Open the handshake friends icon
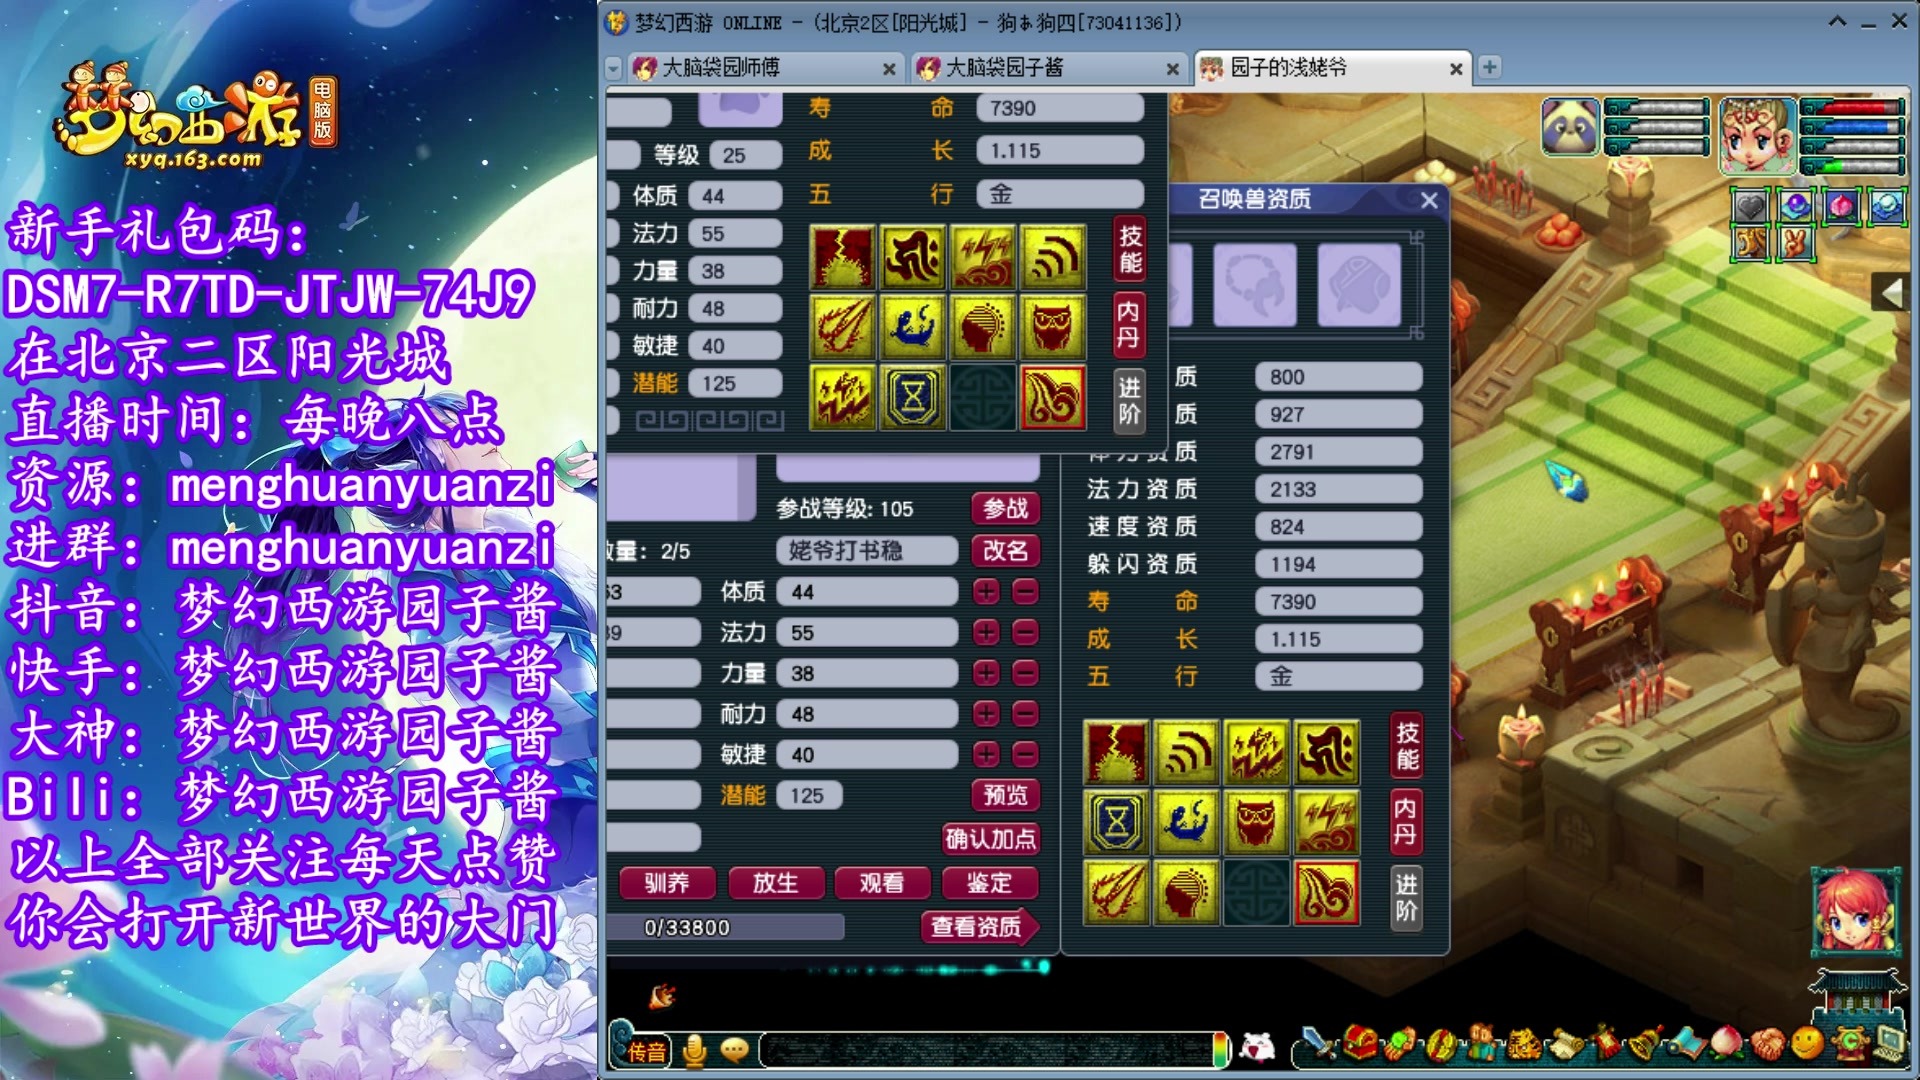 (1768, 1046)
